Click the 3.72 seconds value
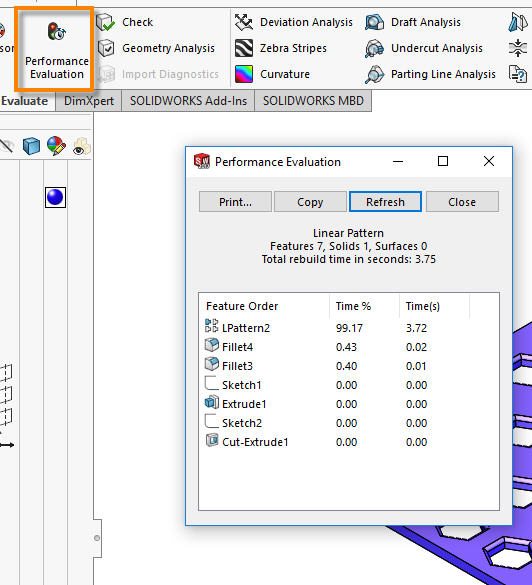Viewport: 532px width, 585px height. click(416, 328)
